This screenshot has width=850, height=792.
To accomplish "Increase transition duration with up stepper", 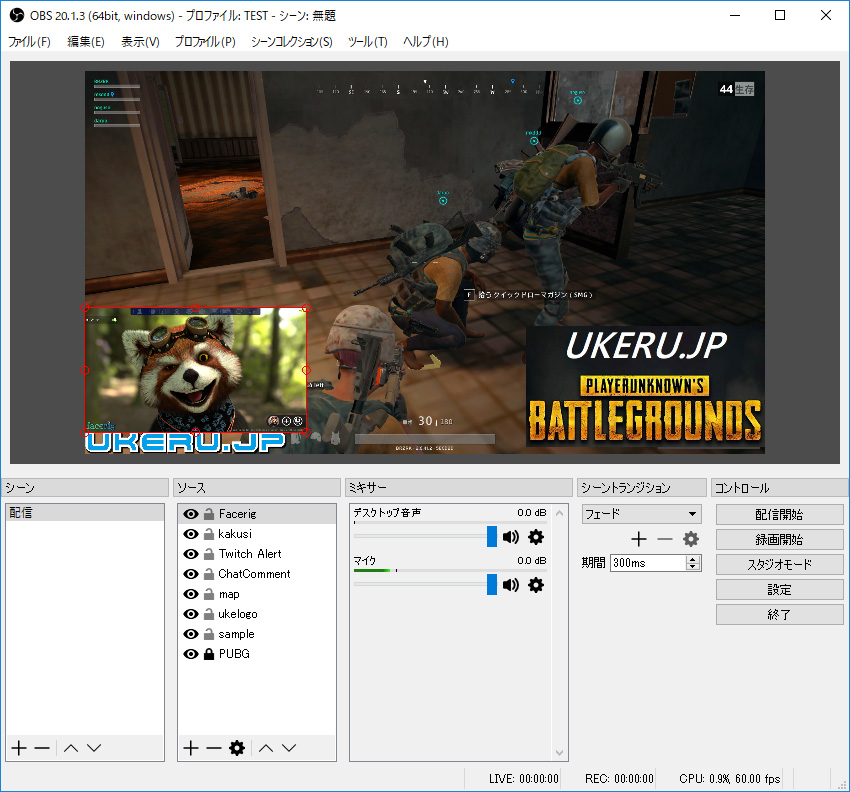I will [x=693, y=559].
